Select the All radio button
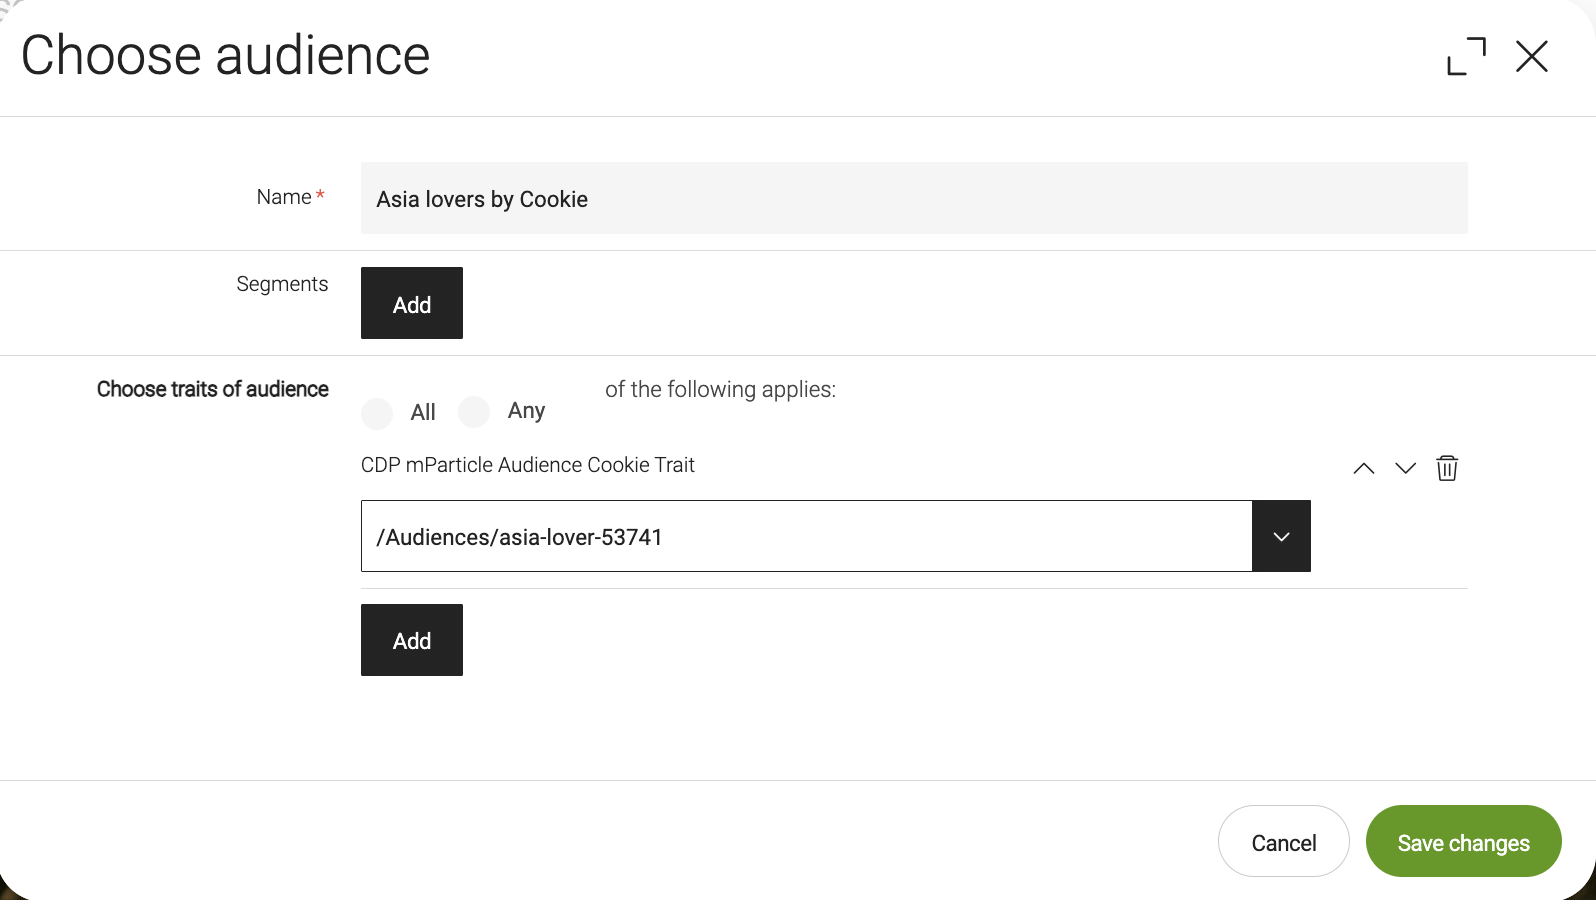This screenshot has height=900, width=1596. [378, 413]
